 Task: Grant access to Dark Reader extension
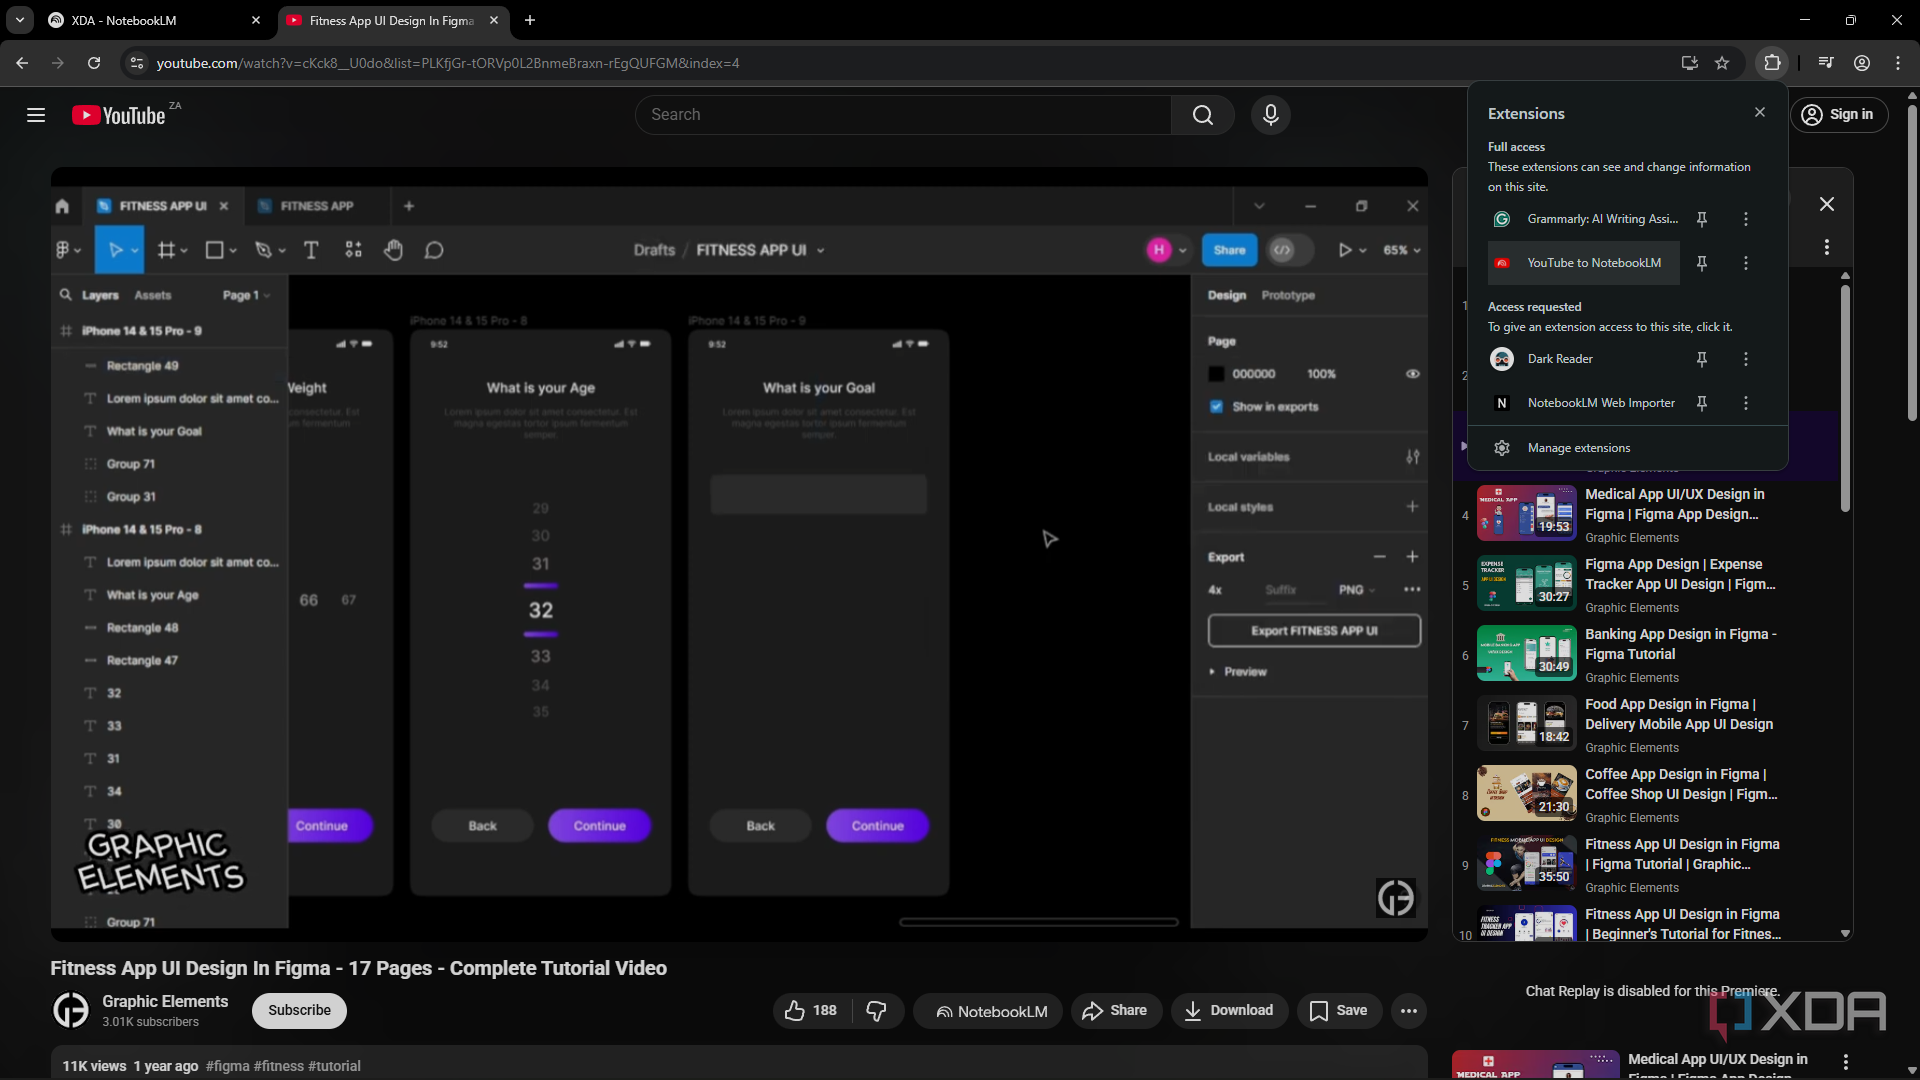pyautogui.click(x=1584, y=359)
